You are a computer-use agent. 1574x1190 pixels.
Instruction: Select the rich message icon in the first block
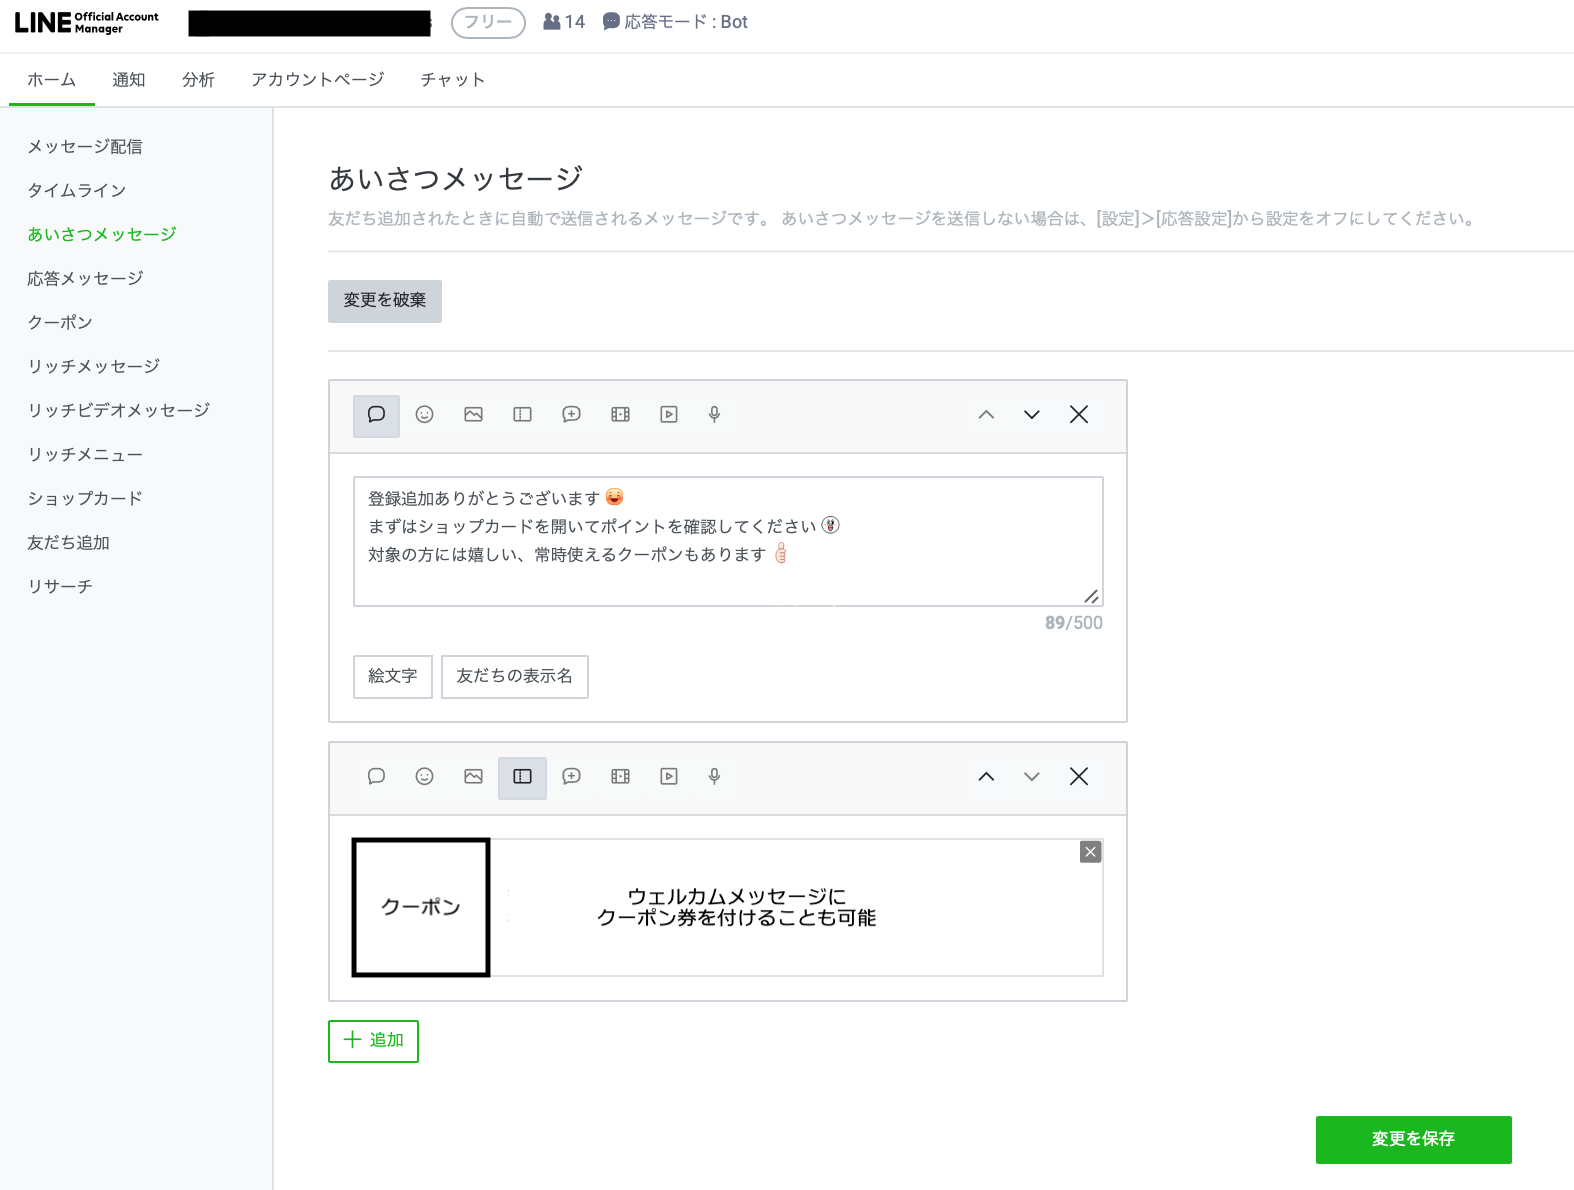point(571,415)
